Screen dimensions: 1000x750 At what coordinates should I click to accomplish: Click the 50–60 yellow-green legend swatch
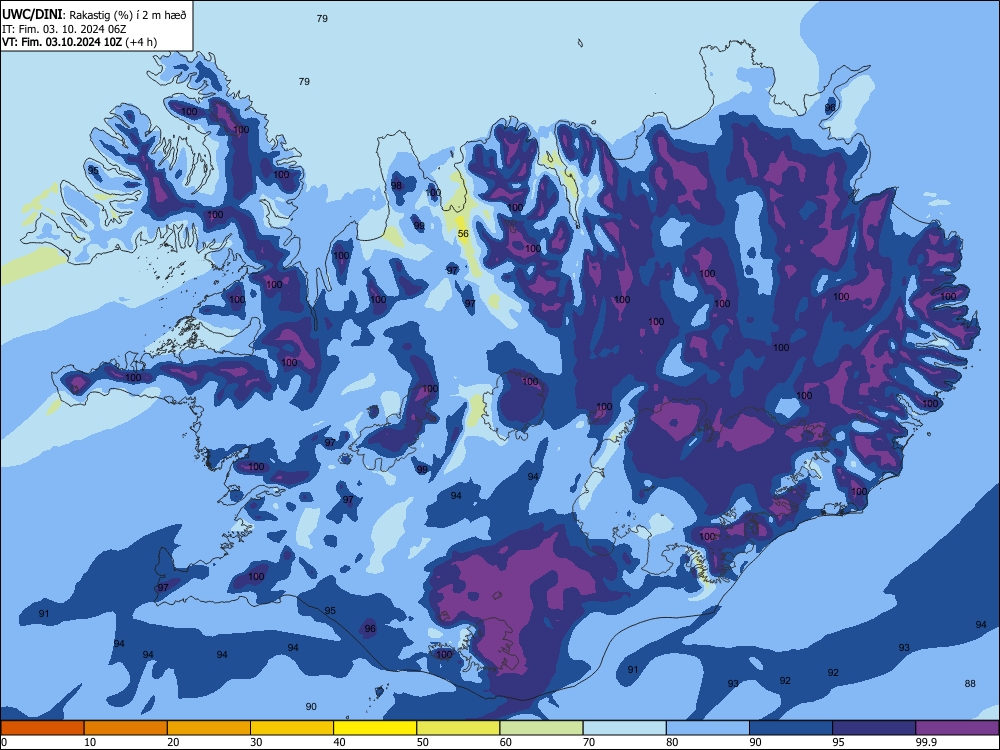[458, 728]
